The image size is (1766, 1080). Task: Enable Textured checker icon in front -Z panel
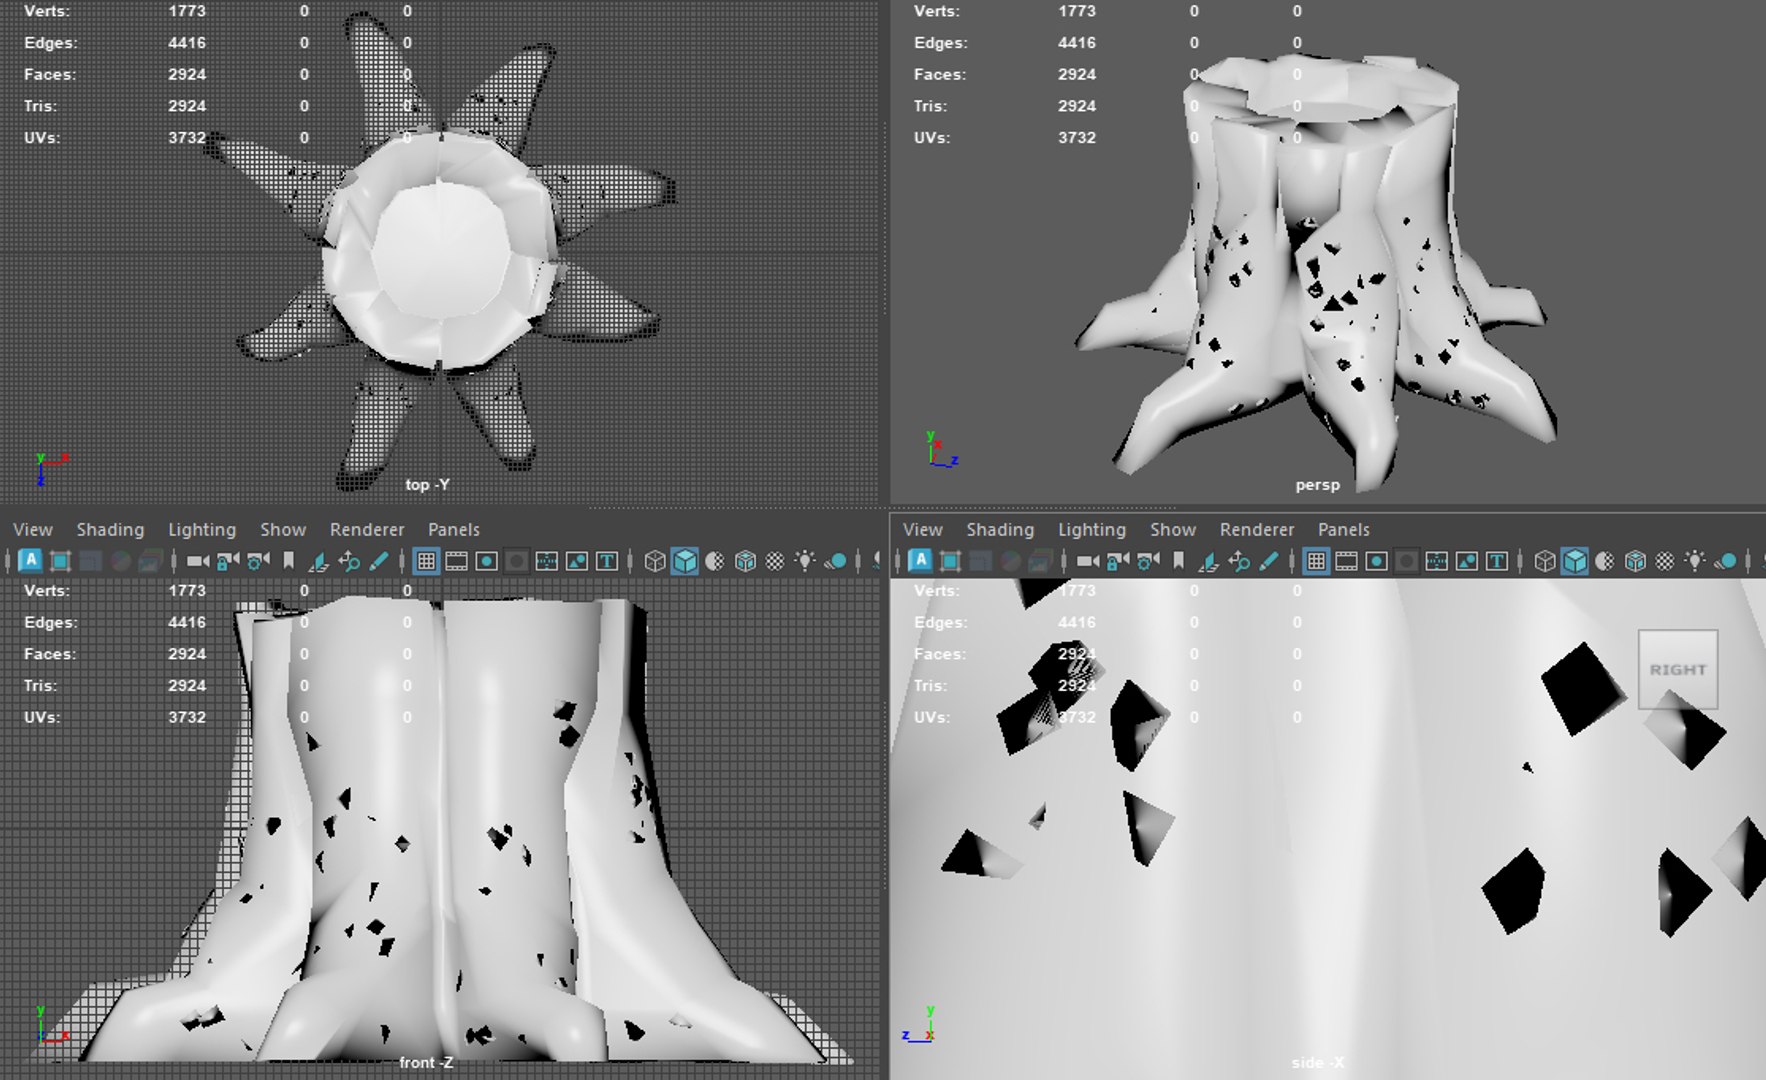coord(775,561)
